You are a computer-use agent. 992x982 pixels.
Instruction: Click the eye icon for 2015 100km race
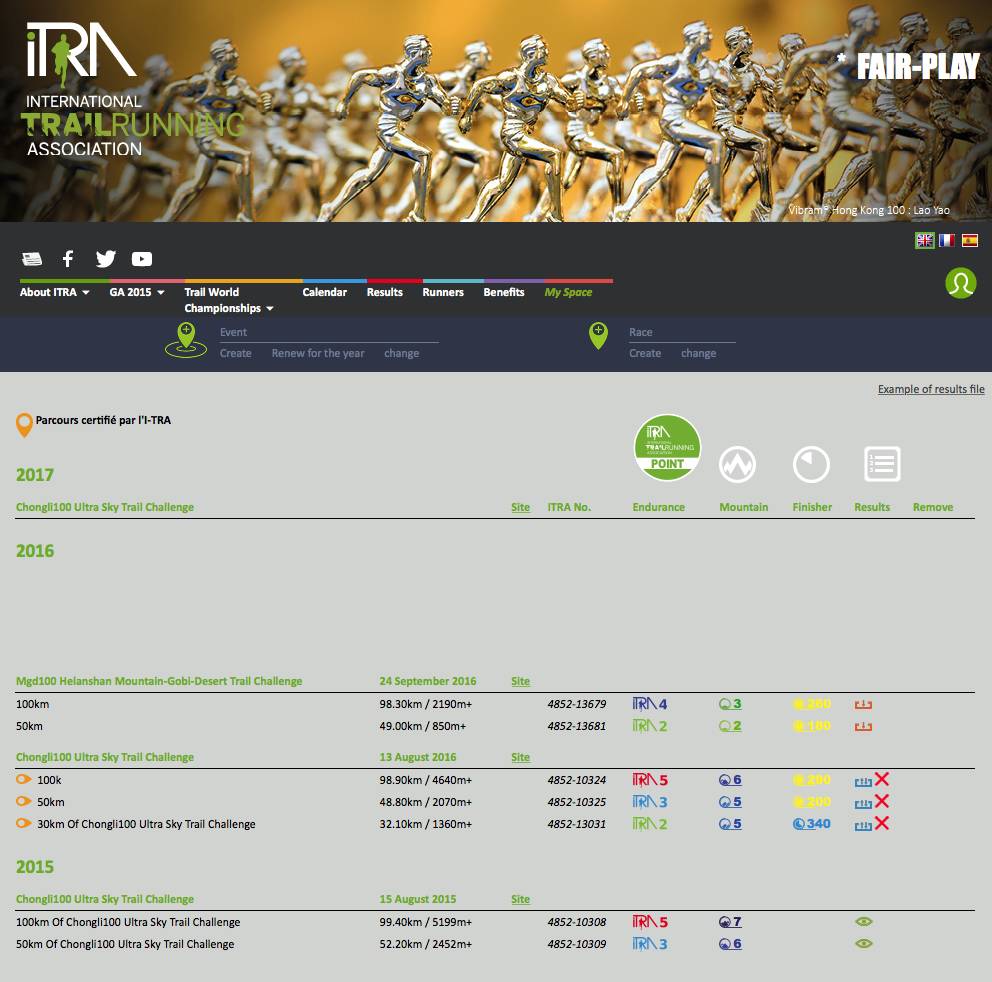coord(864,922)
